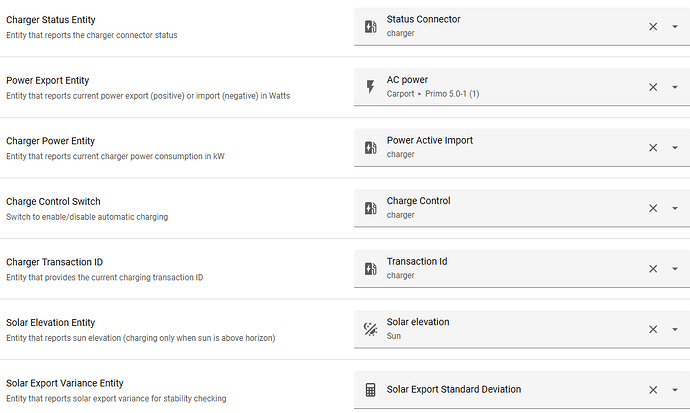Expand the Solar Elevation Entity dropdown
The height and width of the screenshot is (413, 690).
(675, 329)
